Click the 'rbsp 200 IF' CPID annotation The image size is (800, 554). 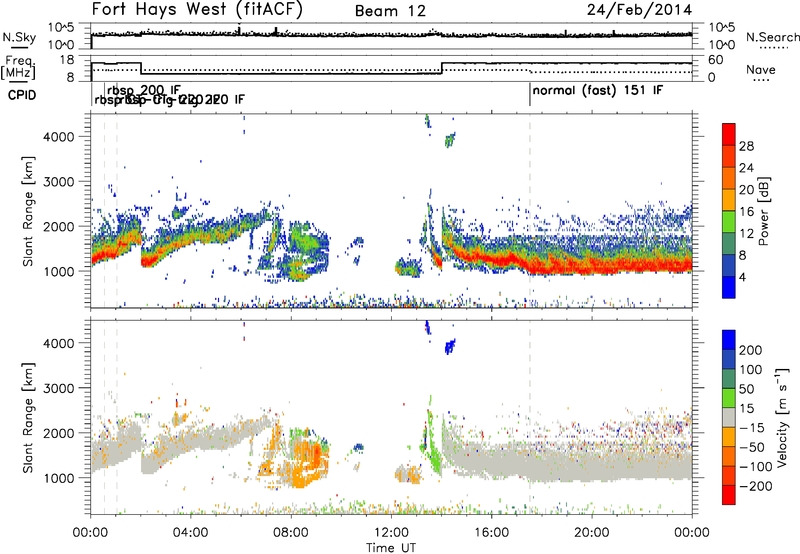pos(144,90)
